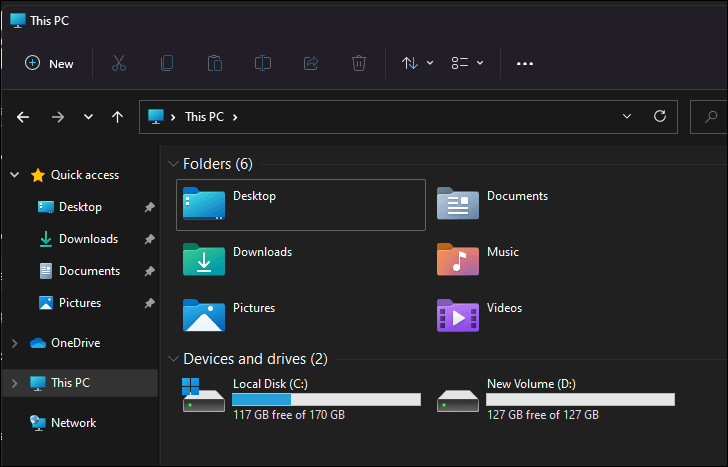Click New Volume (D:) usage bar
The width and height of the screenshot is (728, 467).
point(580,399)
